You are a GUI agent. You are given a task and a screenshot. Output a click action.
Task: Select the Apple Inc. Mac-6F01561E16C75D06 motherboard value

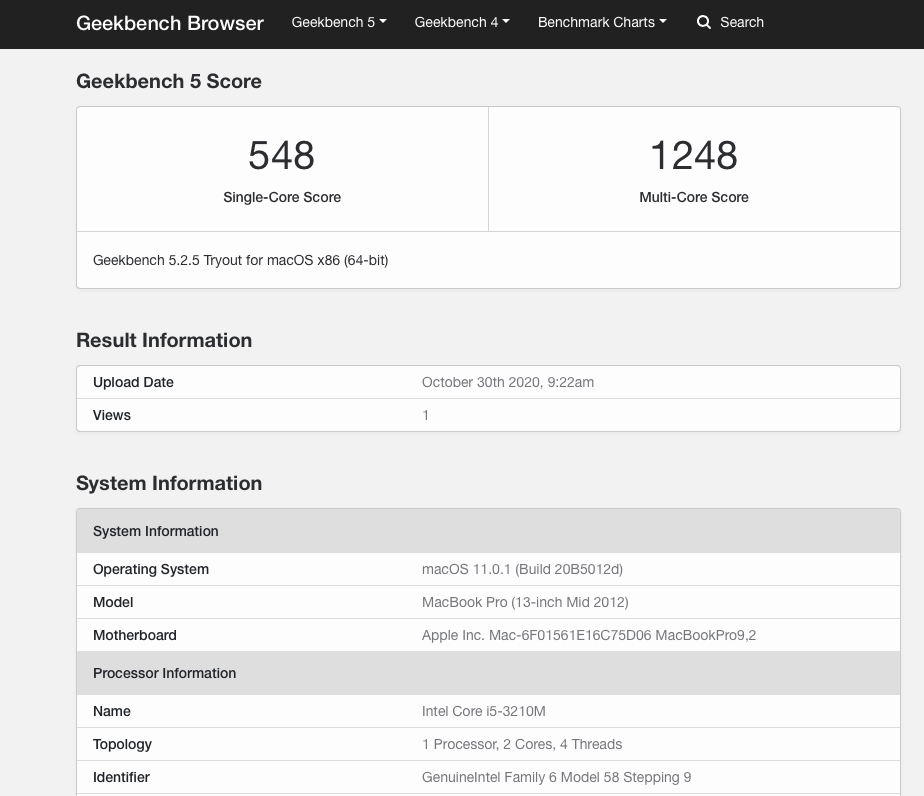pos(589,635)
